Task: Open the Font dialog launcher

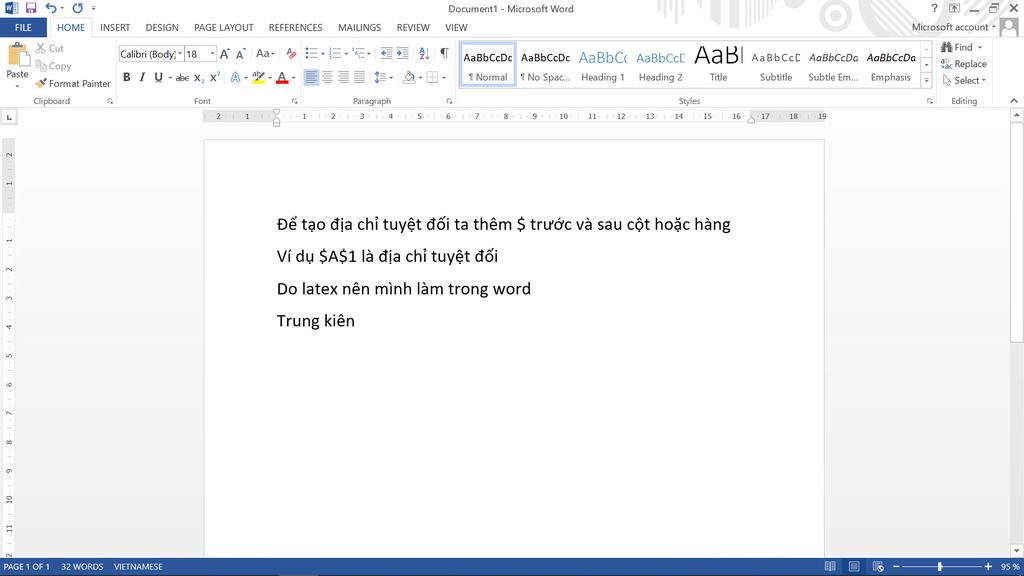Action: click(295, 101)
